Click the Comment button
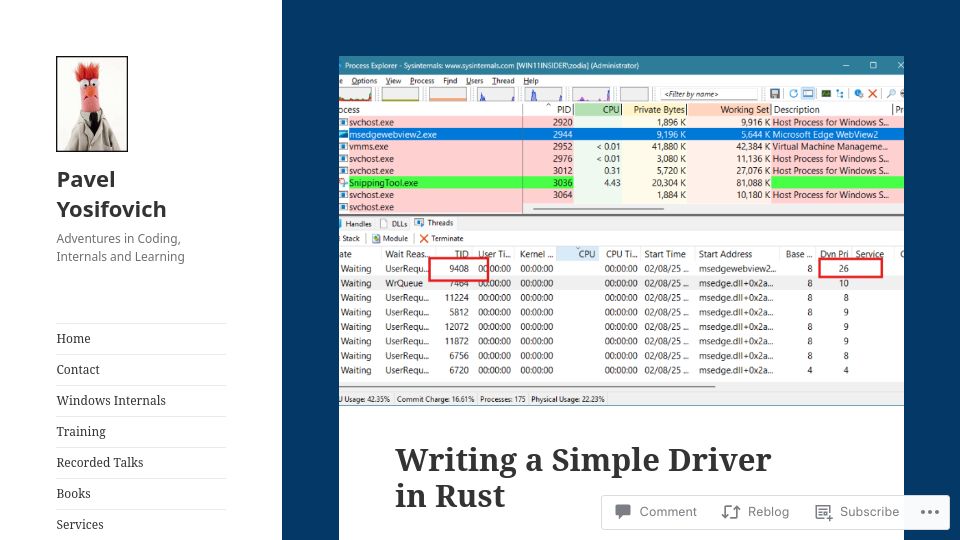 tap(656, 512)
